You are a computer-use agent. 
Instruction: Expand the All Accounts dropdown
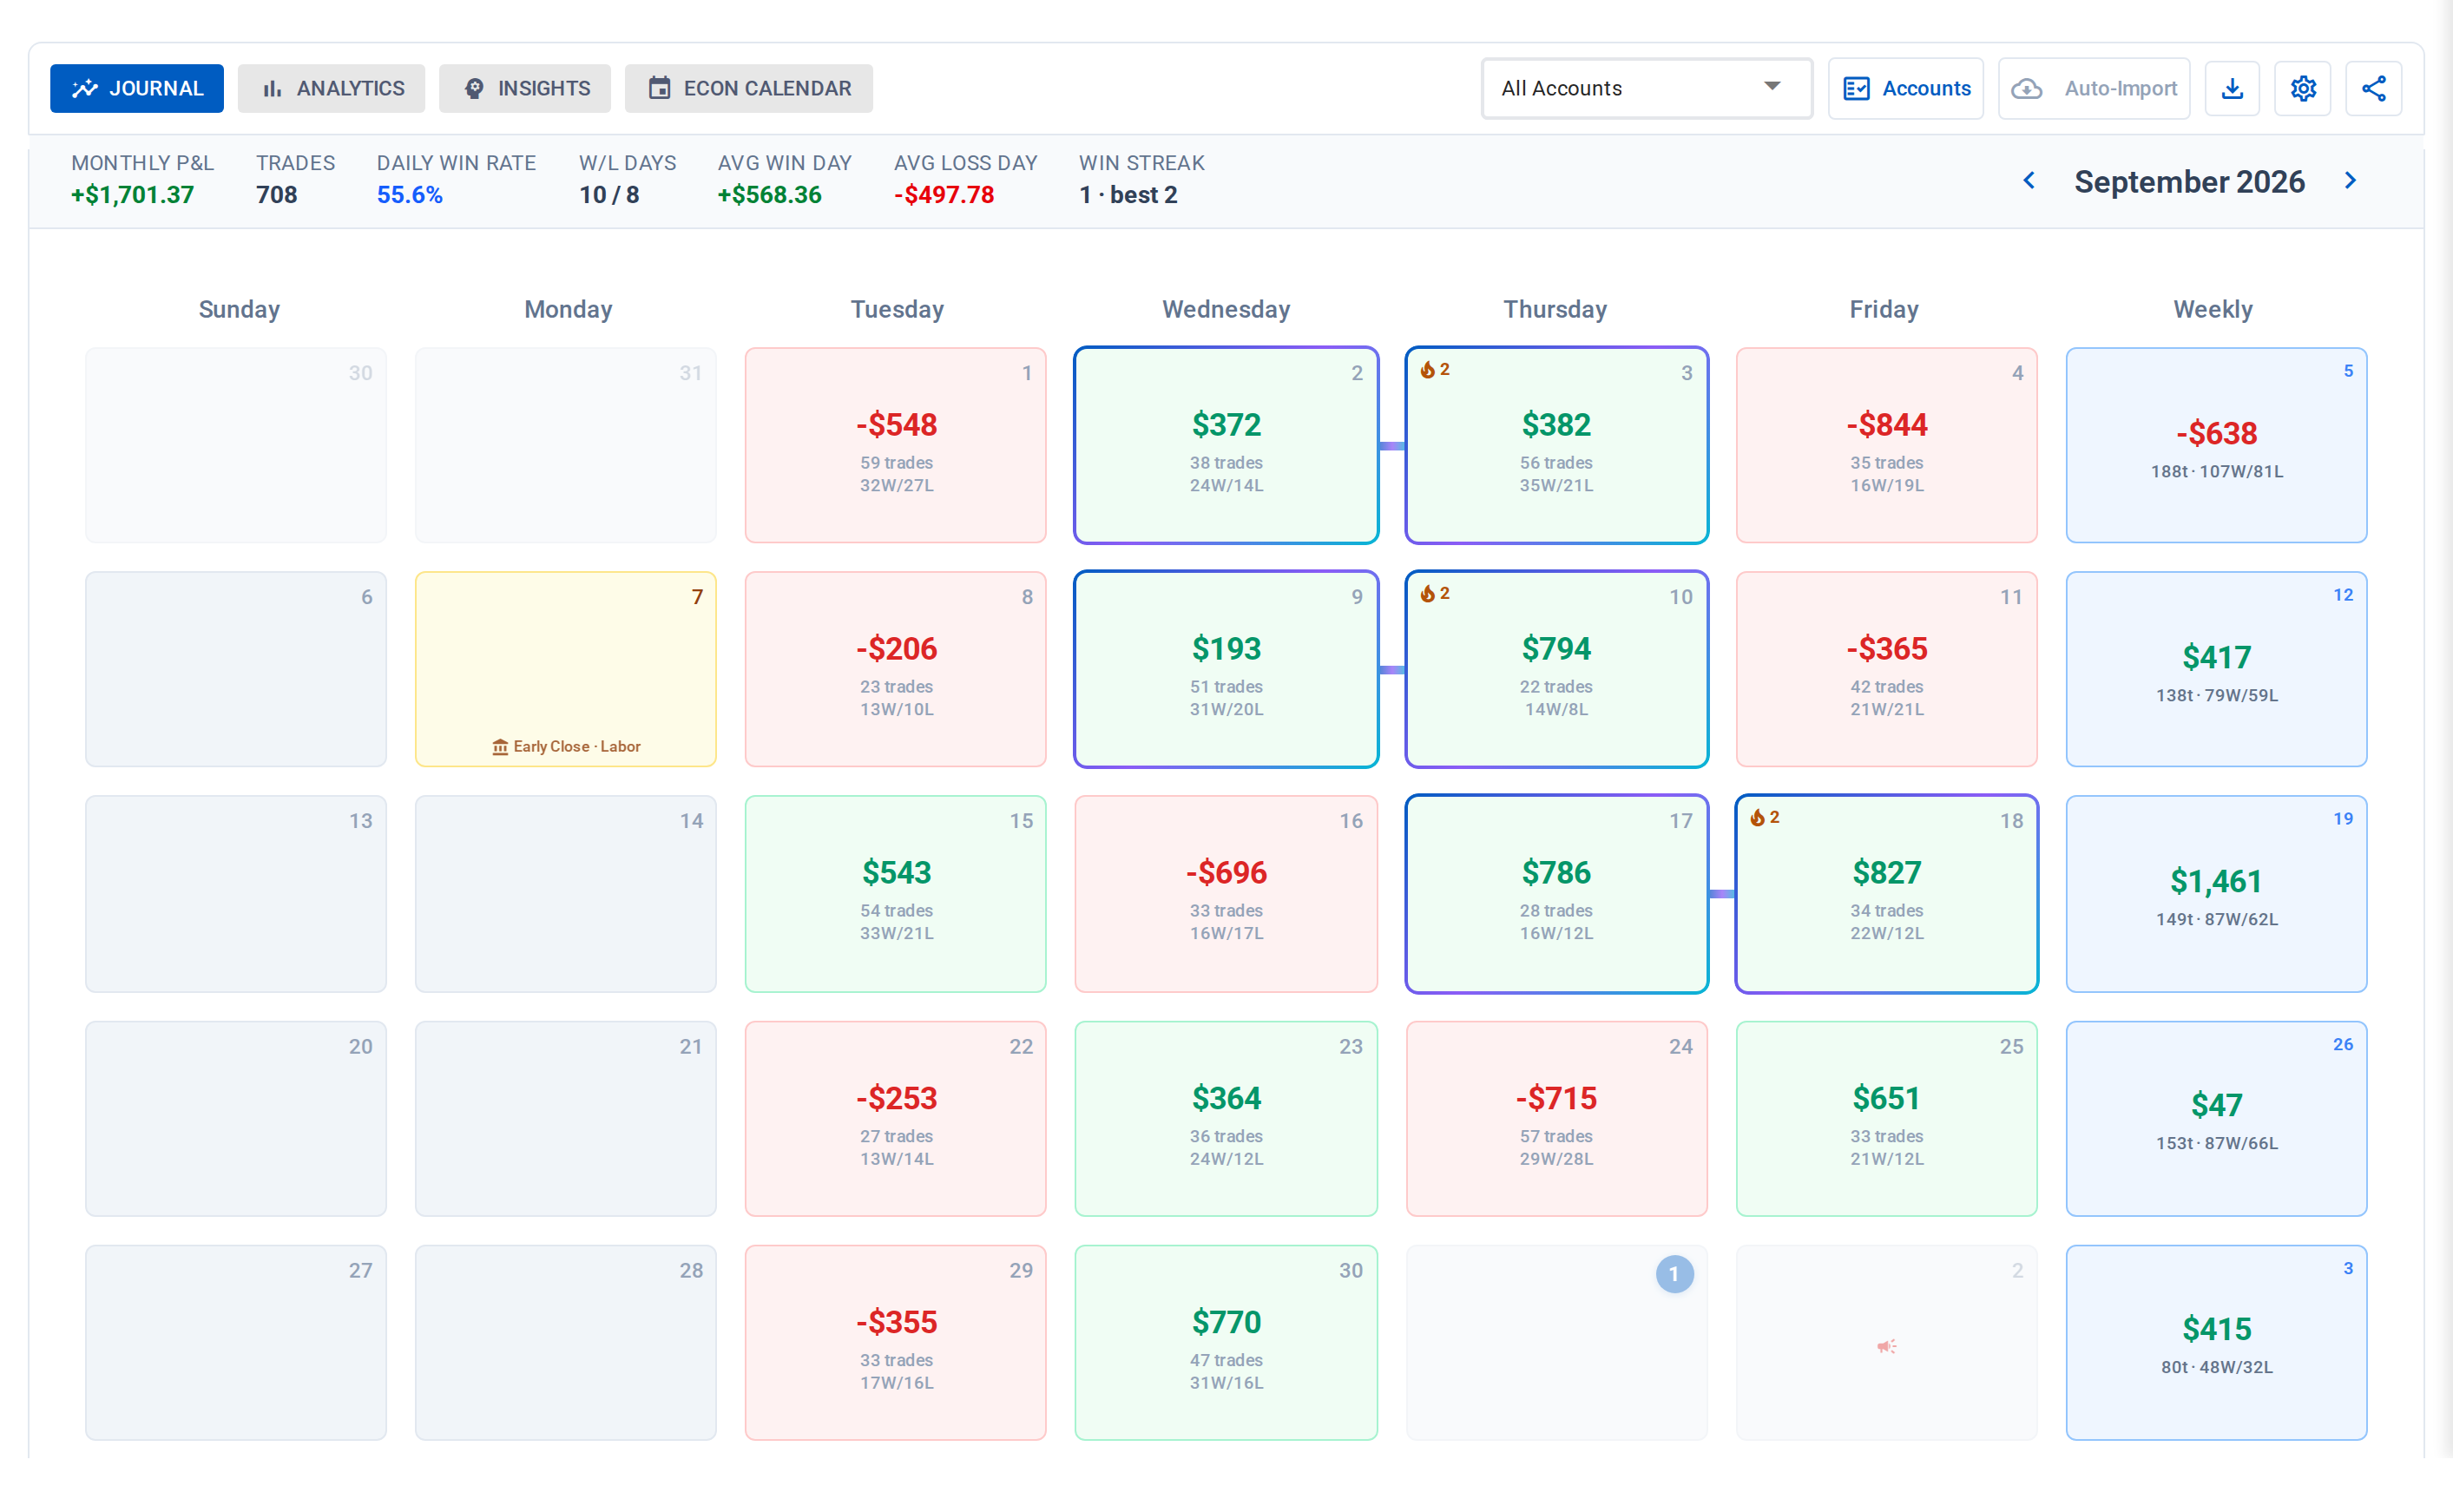[x=1647, y=88]
